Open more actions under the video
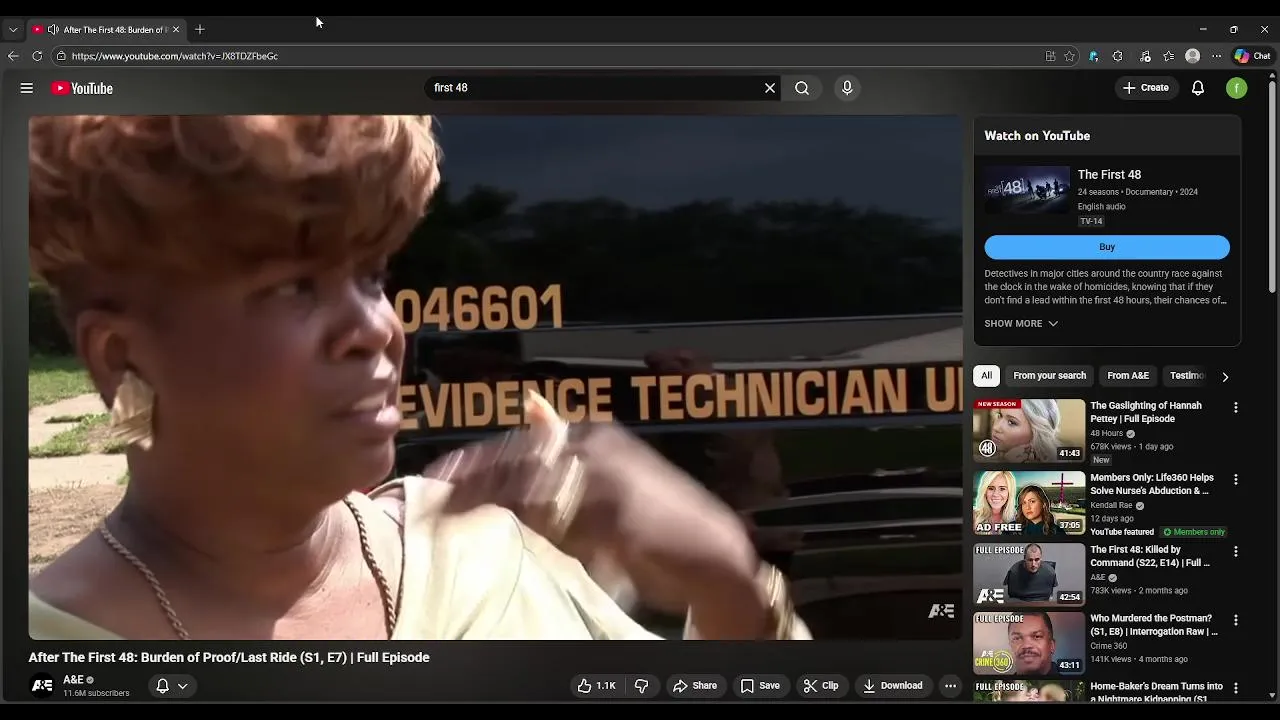This screenshot has height=720, width=1280. click(951, 686)
